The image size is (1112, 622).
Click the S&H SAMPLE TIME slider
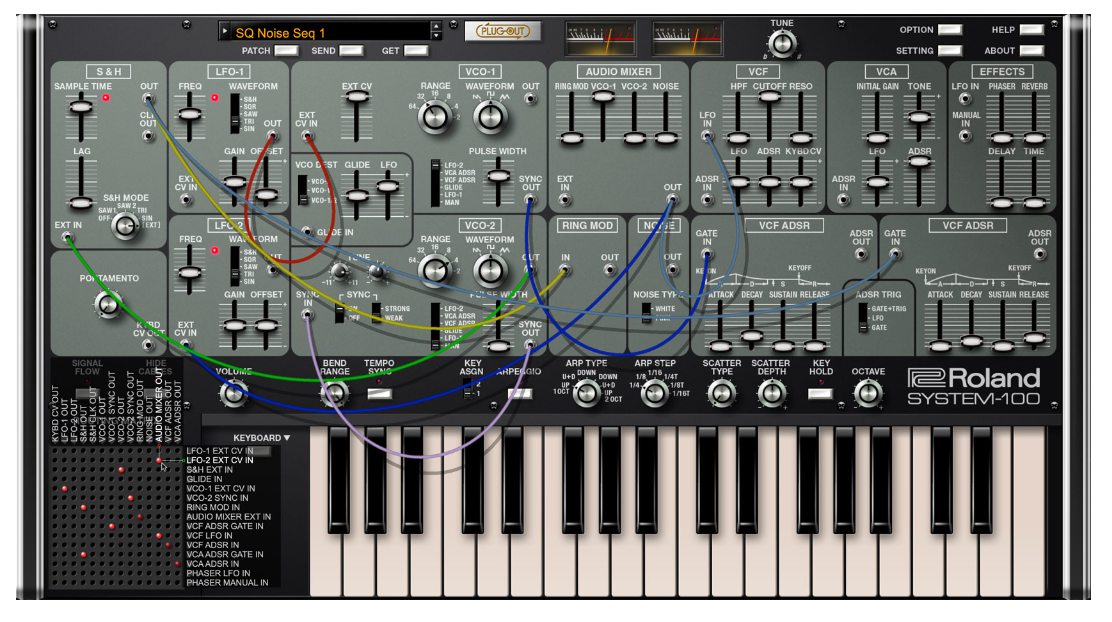click(x=81, y=107)
